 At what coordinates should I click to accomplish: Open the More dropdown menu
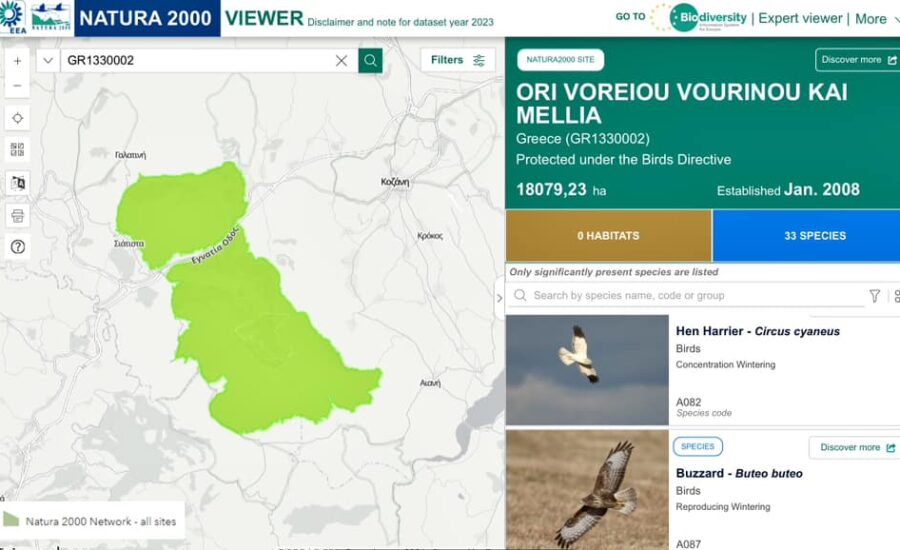click(877, 19)
